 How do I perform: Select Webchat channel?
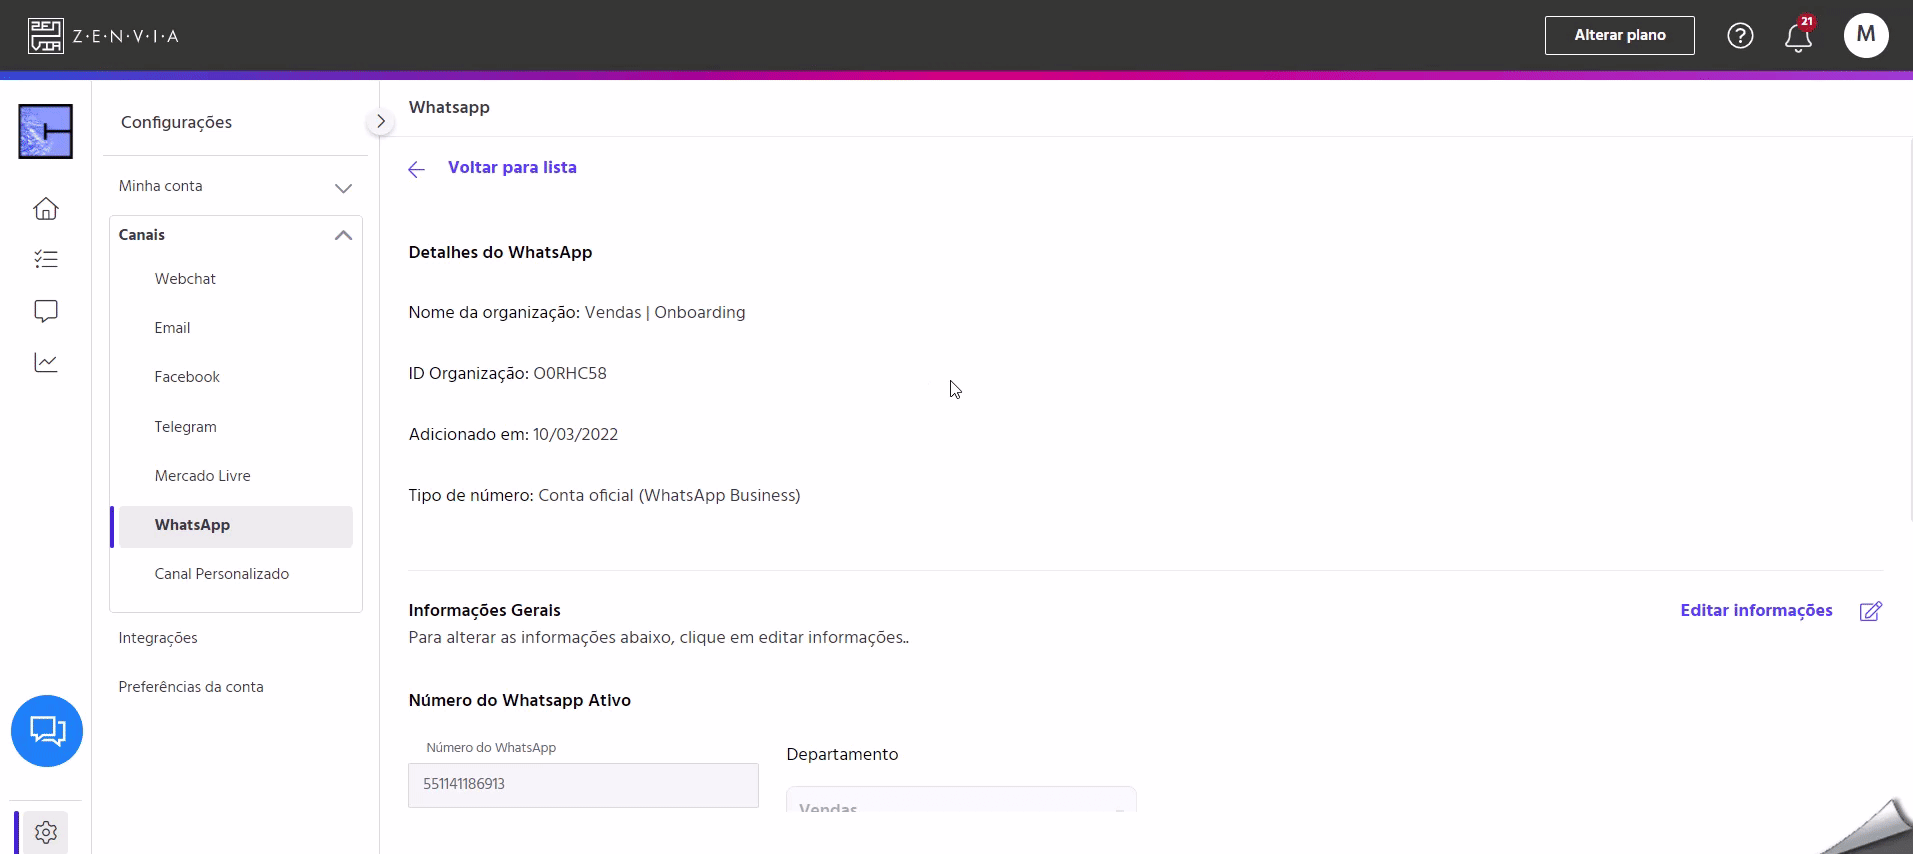[x=185, y=279]
